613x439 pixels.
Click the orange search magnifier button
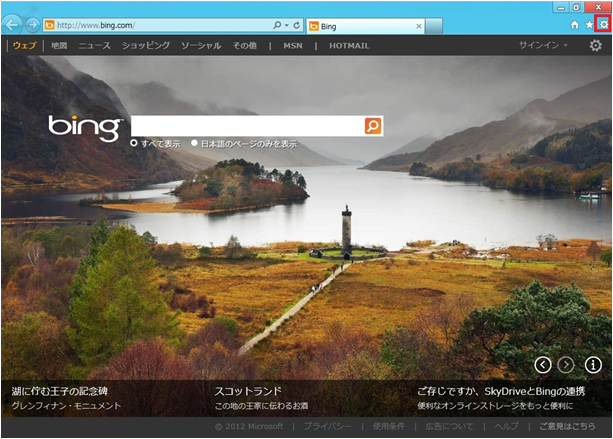coord(373,126)
